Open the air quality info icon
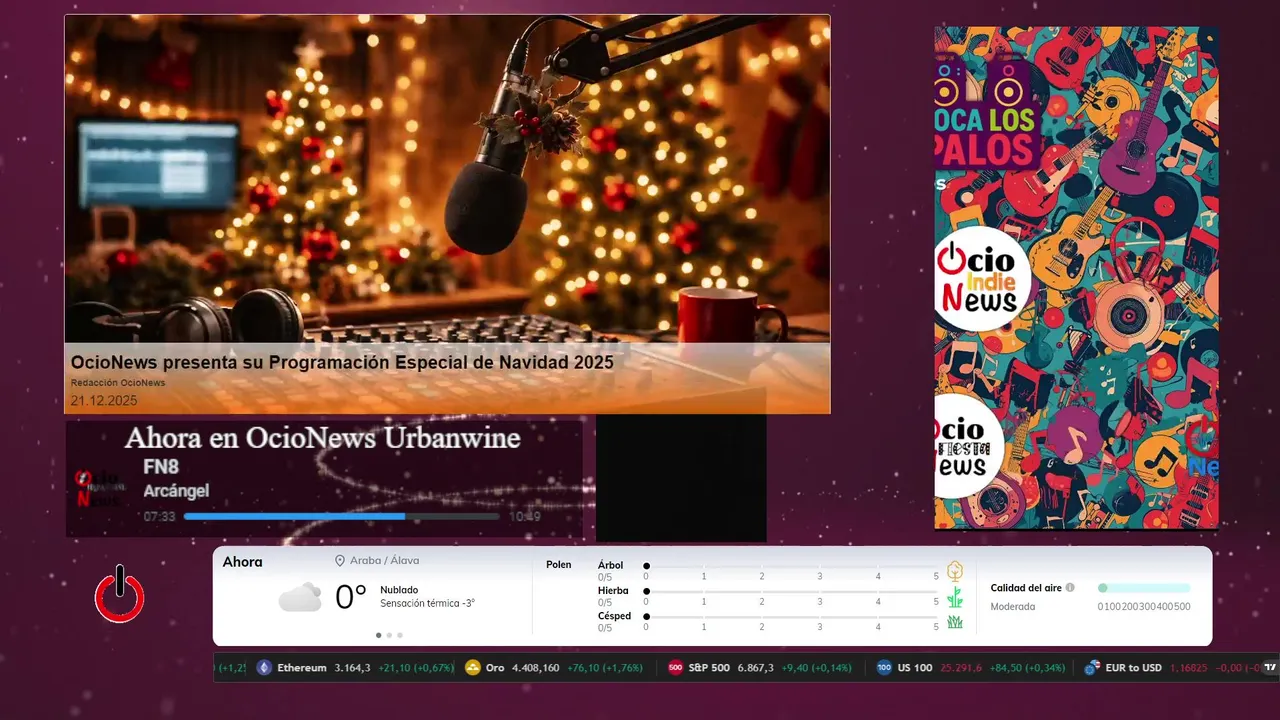 point(1070,588)
